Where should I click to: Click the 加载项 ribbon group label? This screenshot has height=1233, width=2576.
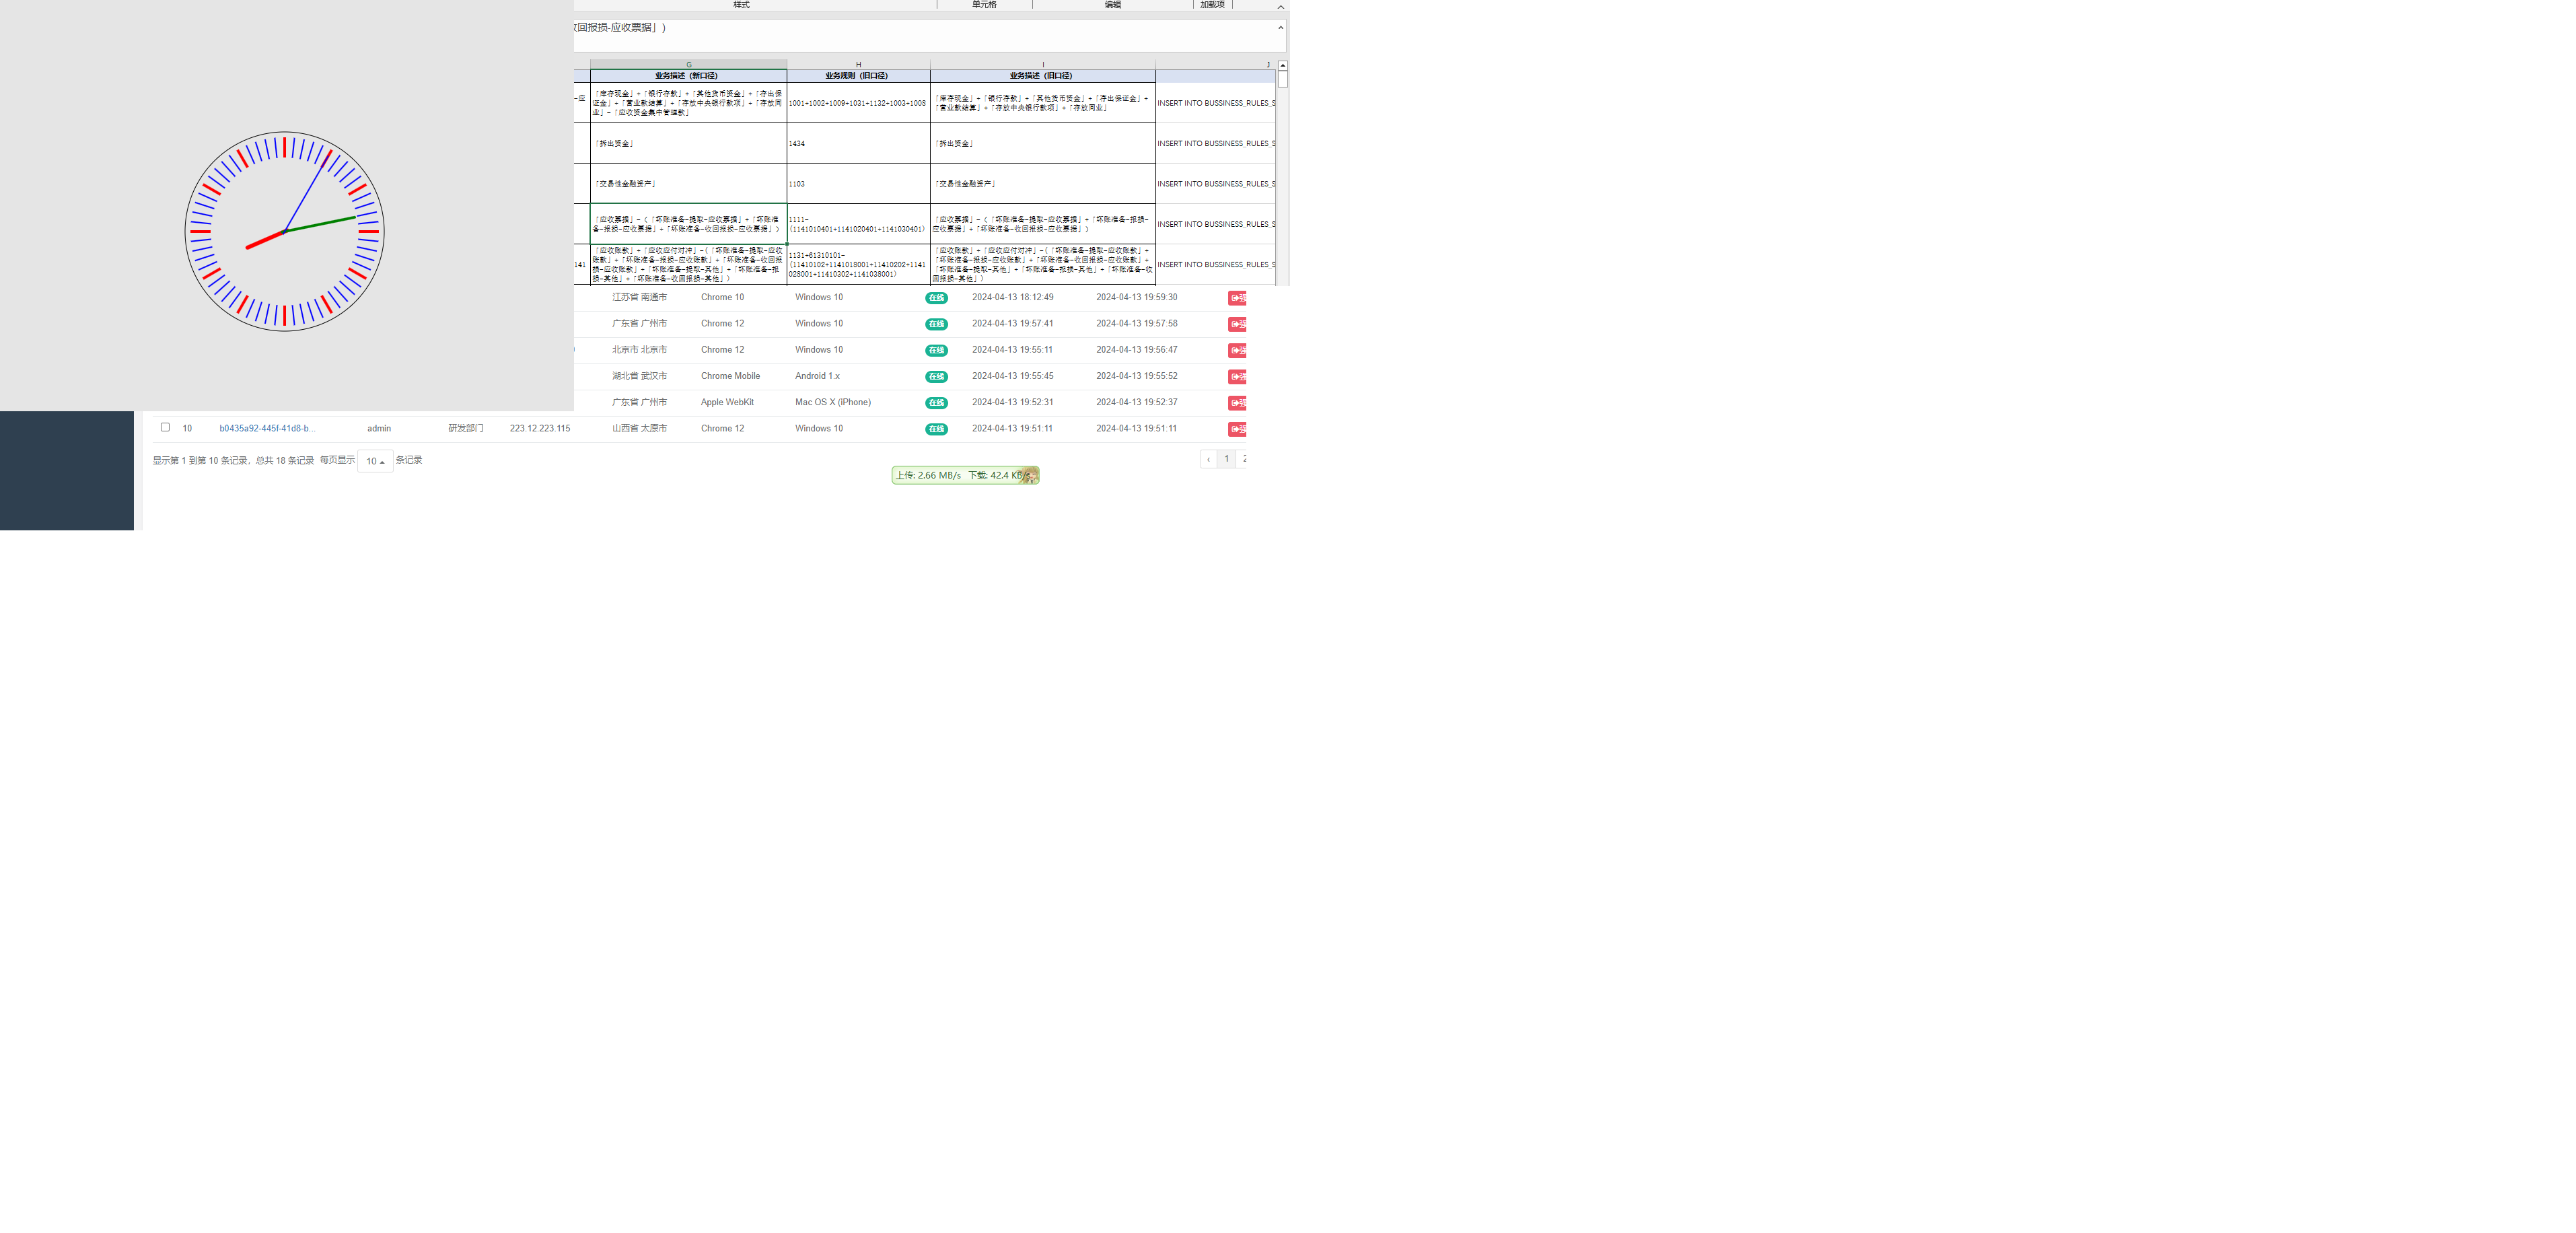[1212, 5]
